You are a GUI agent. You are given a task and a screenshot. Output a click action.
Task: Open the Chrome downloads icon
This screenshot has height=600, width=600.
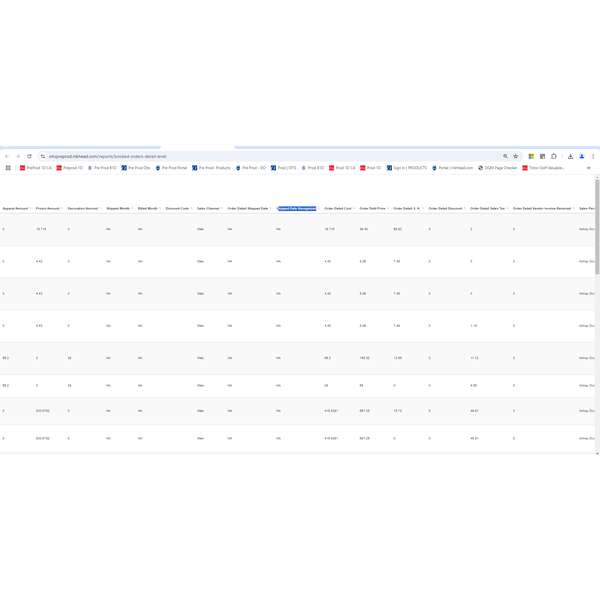click(570, 156)
